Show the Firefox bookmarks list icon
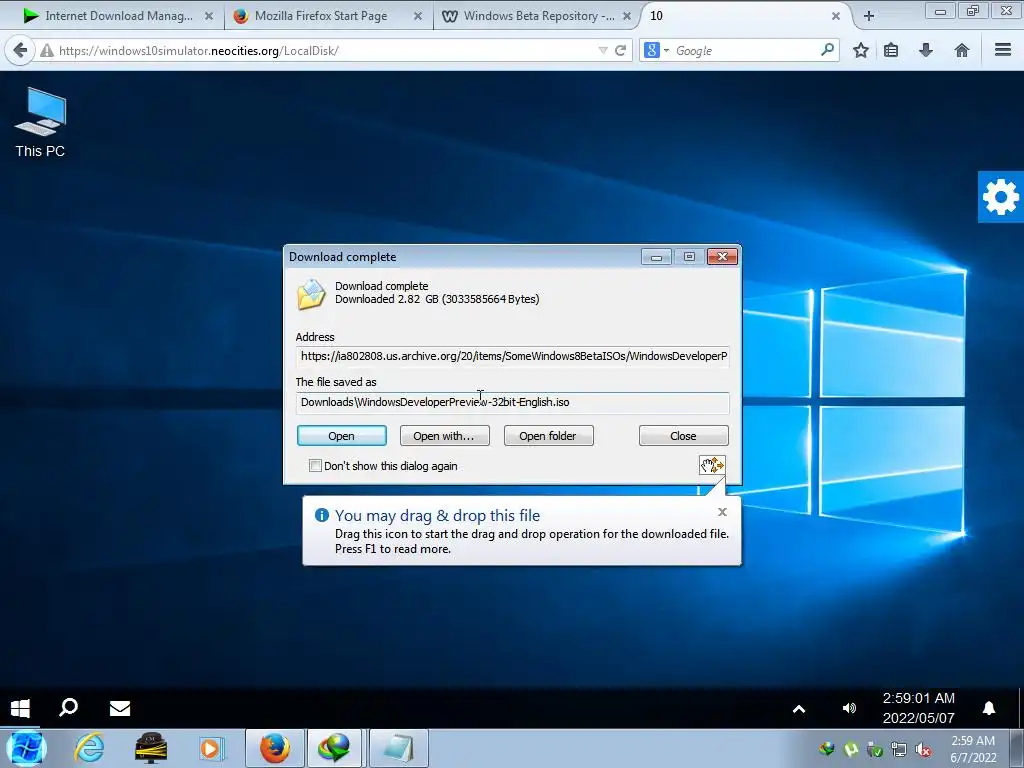 coord(891,50)
